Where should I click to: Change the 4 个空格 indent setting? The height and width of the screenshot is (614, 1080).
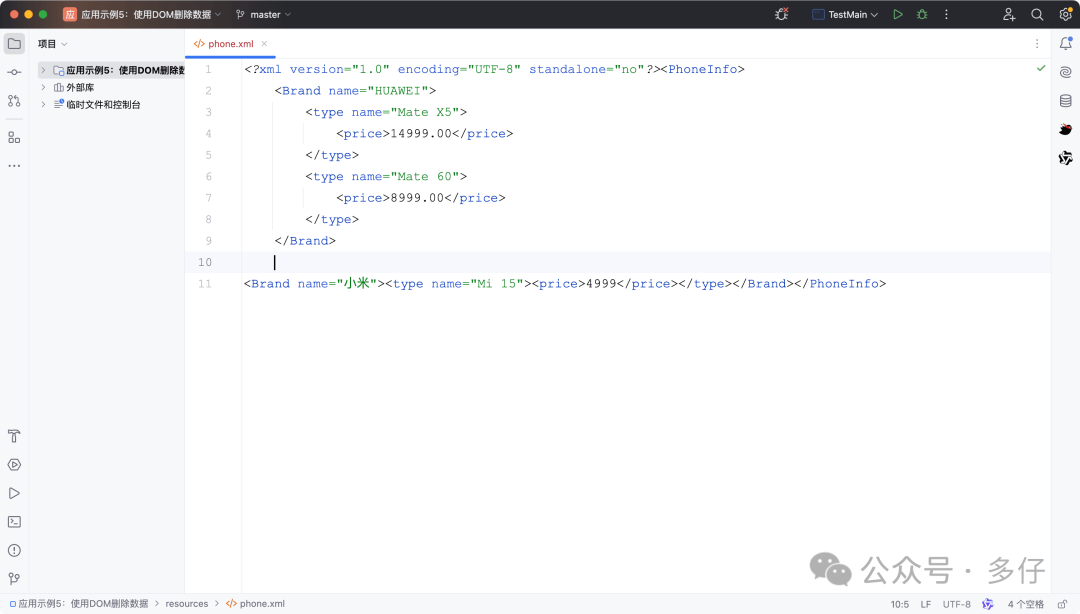click(1026, 604)
